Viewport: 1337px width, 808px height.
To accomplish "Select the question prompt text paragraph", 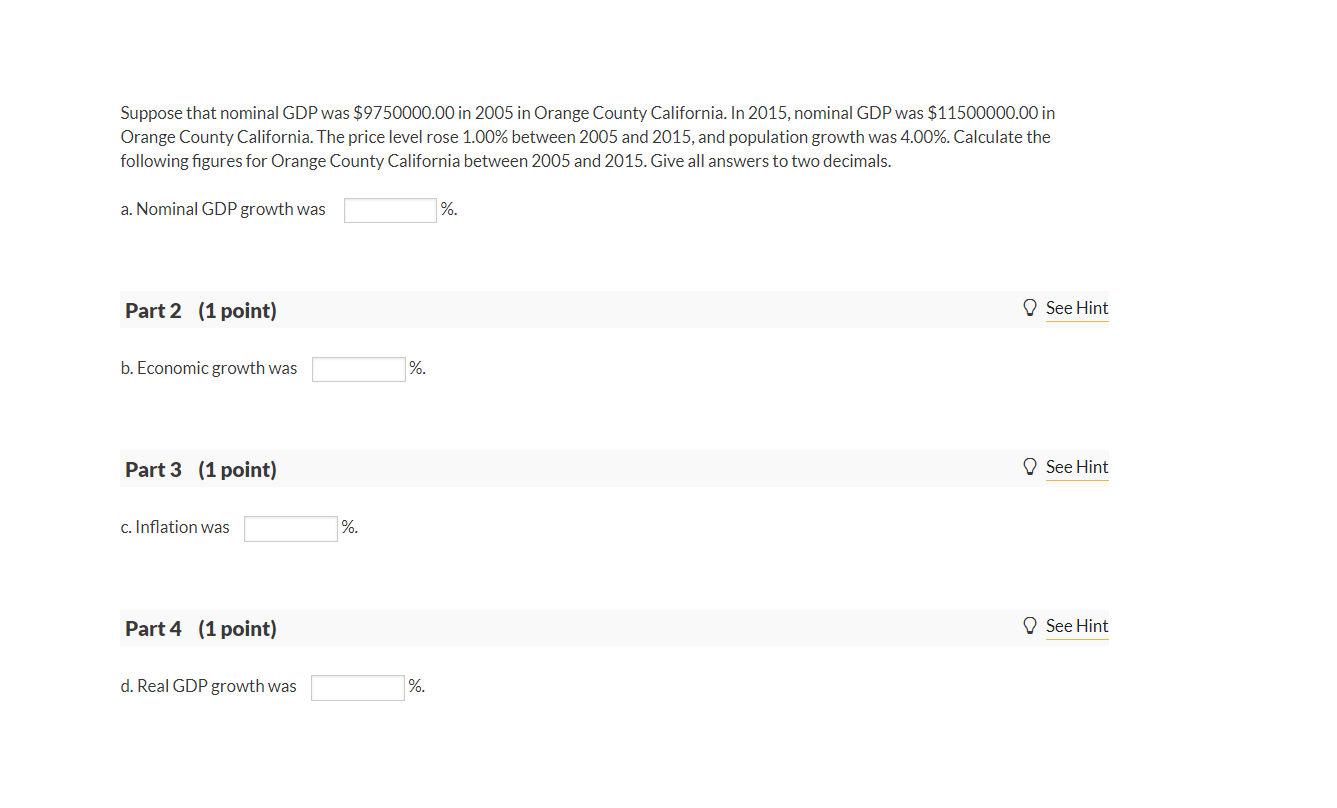I will tap(587, 136).
